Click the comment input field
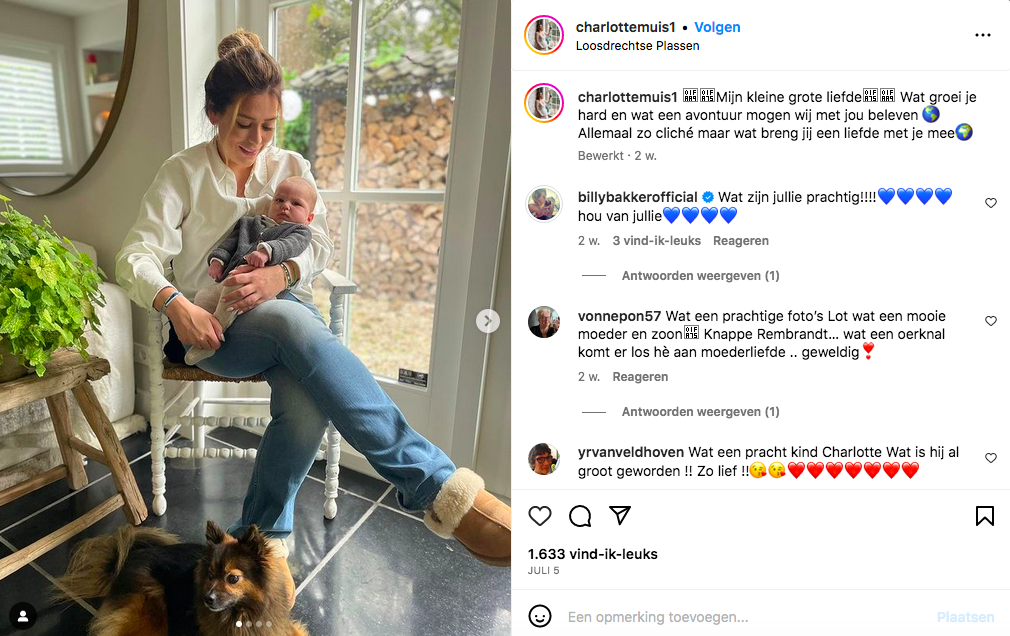 coord(747,617)
